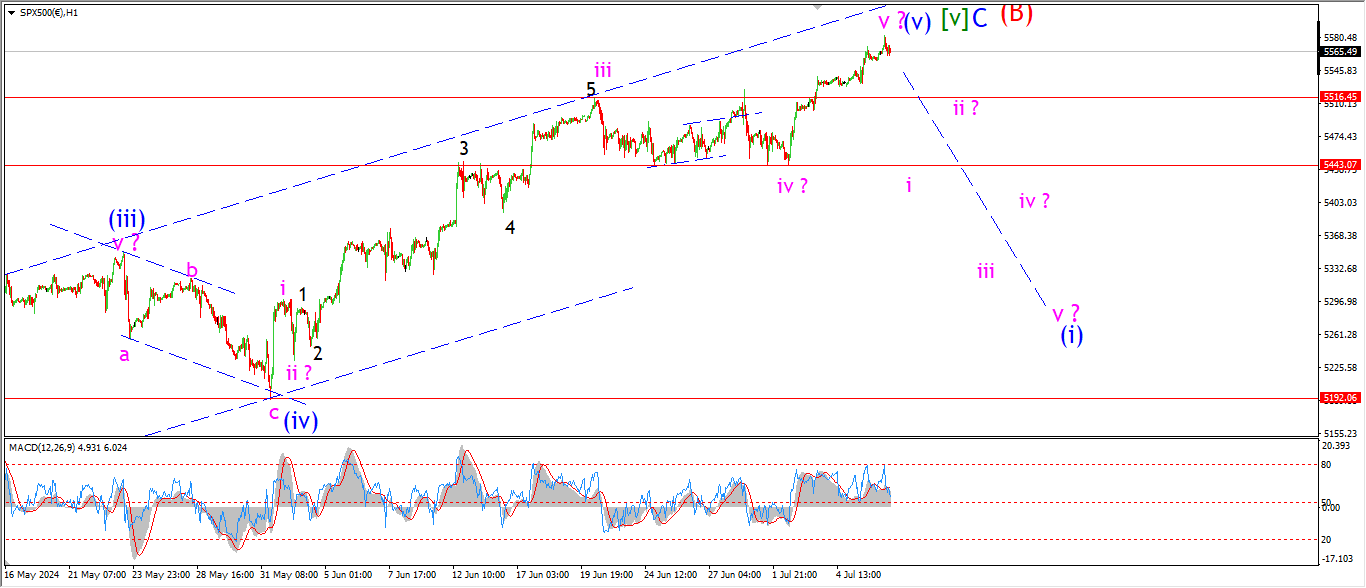Click the 80 level on the MACD scale
The height and width of the screenshot is (588, 1366).
coord(1327,465)
